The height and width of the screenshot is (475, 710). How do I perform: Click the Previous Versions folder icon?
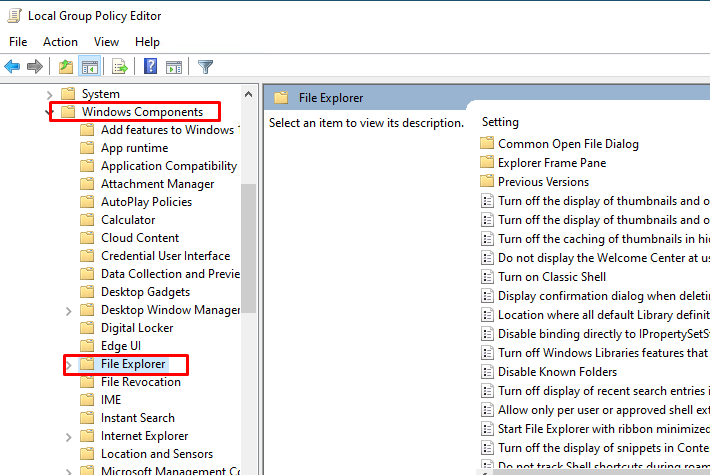pos(487,182)
